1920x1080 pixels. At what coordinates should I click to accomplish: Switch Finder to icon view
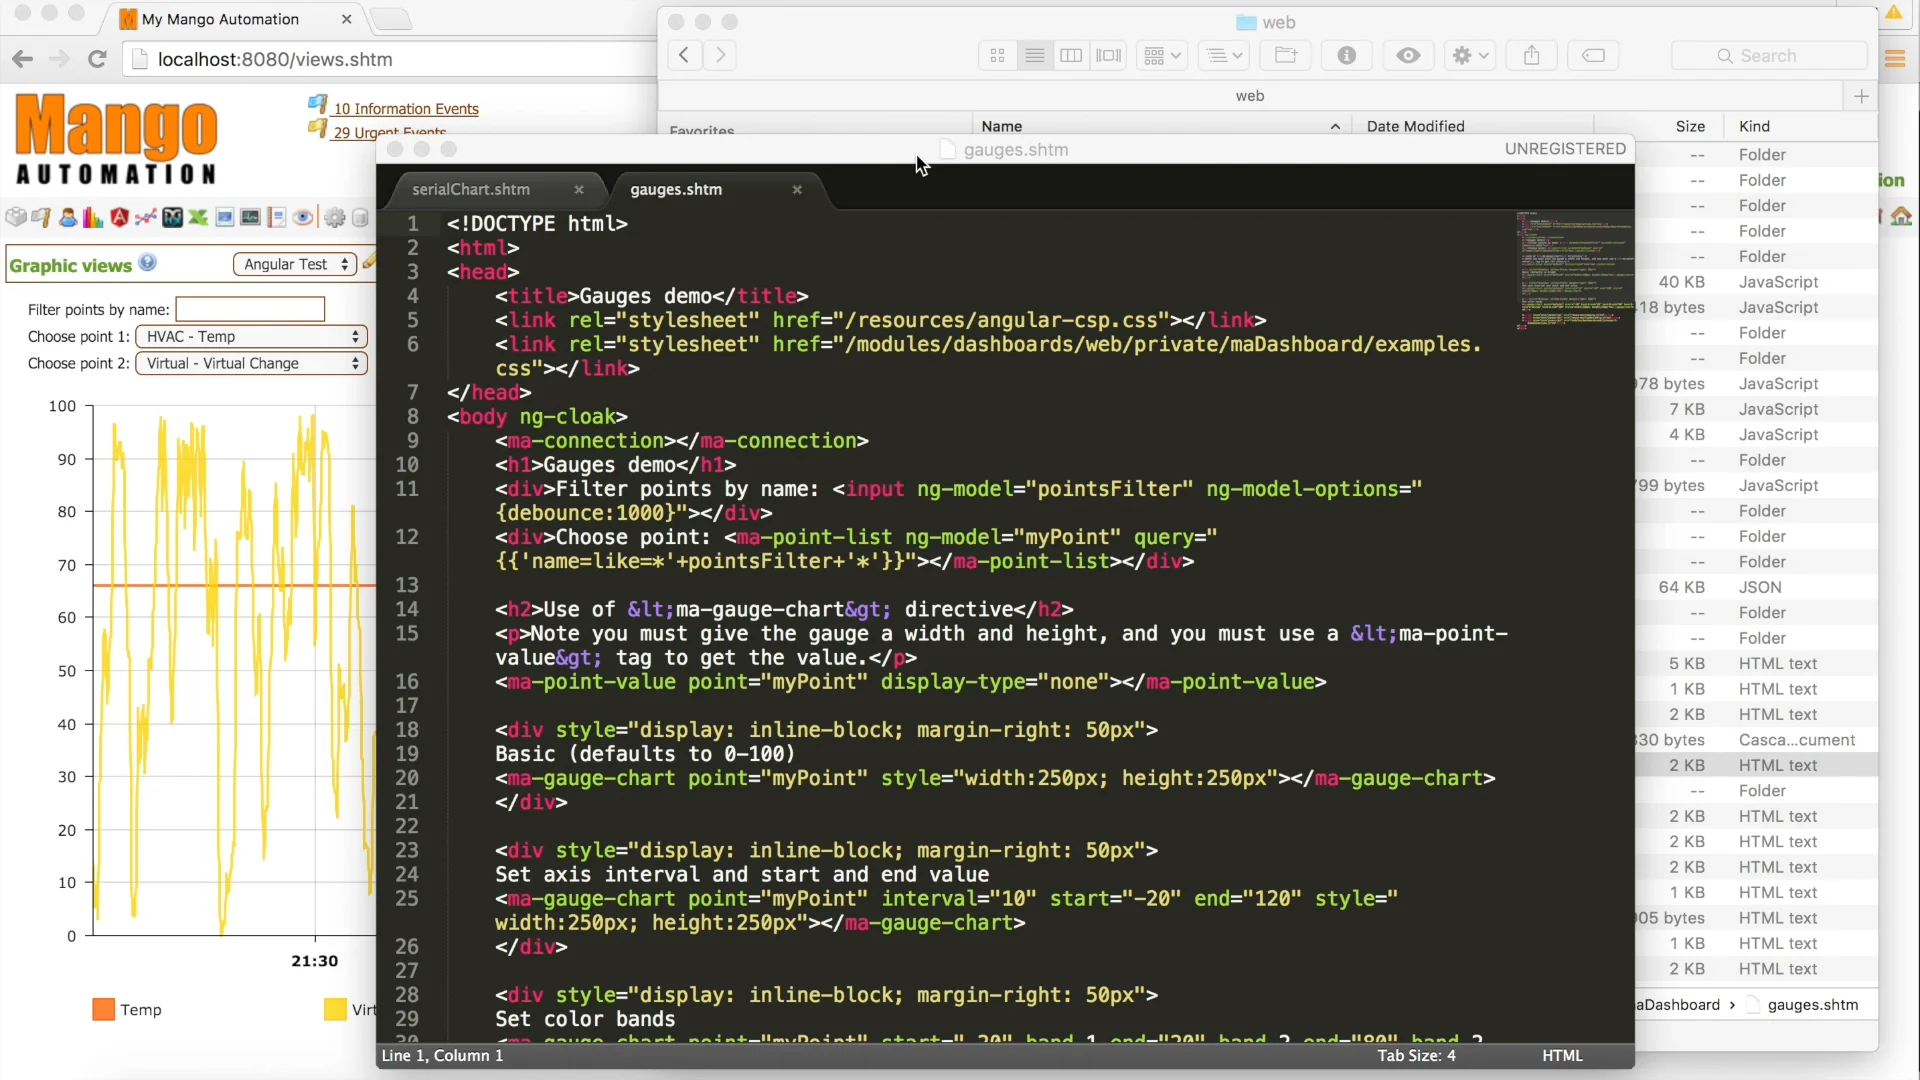click(997, 56)
